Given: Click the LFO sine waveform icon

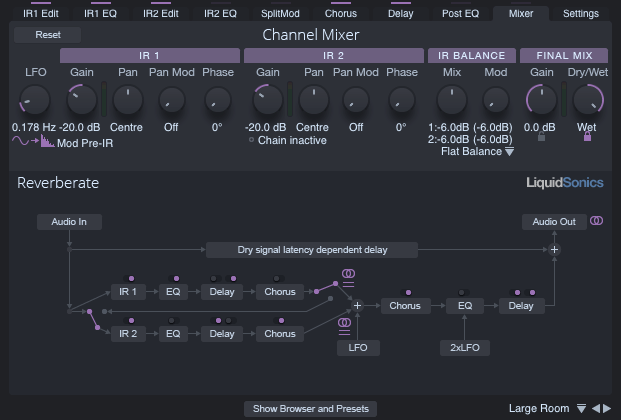Looking at the screenshot, I should point(20,141).
